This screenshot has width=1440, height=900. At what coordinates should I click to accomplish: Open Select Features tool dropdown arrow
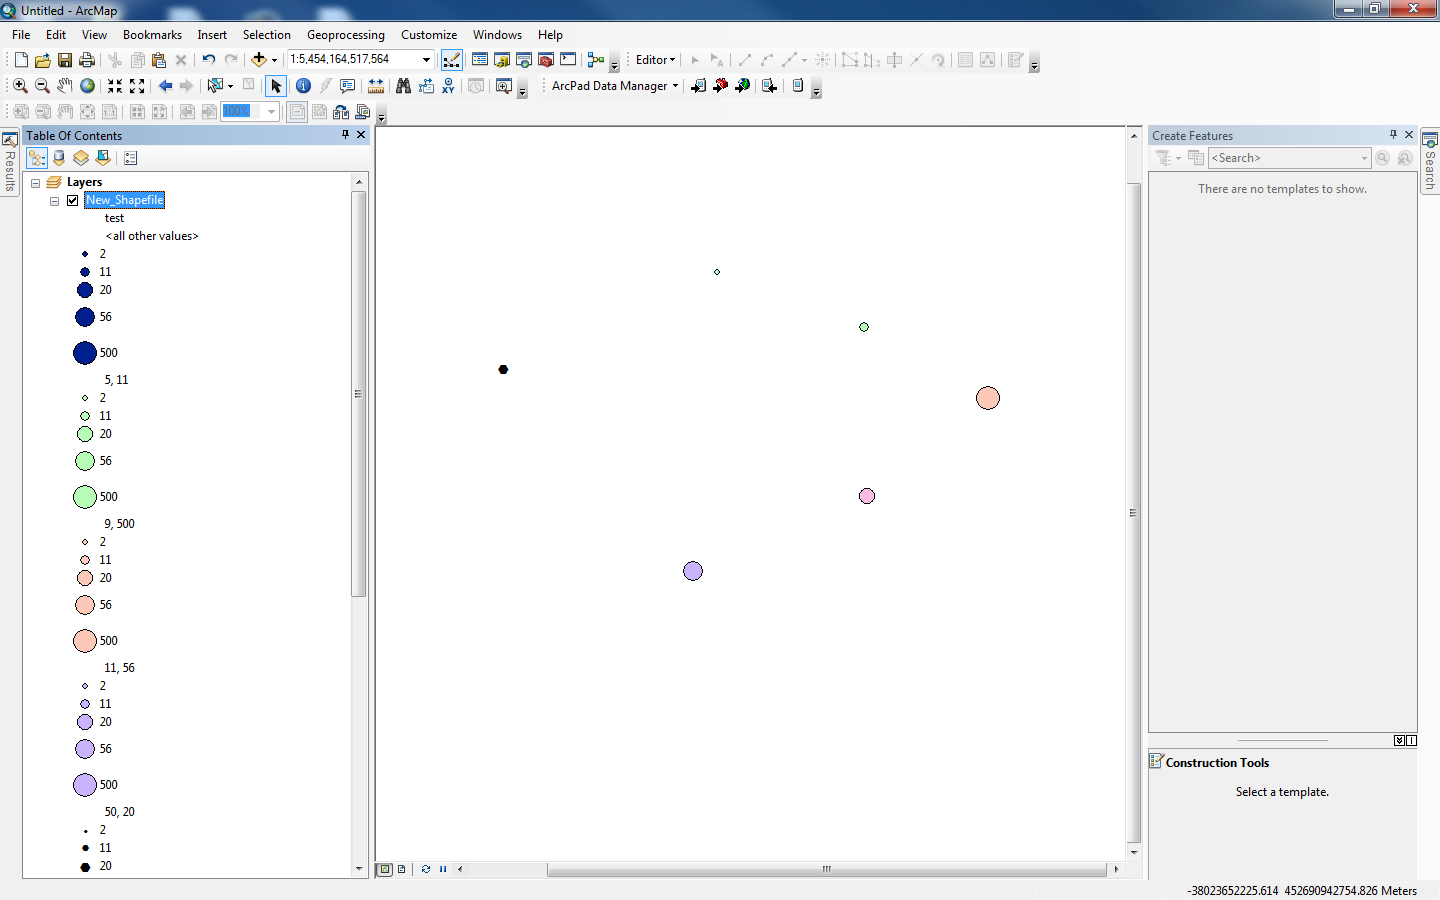pyautogui.click(x=230, y=86)
